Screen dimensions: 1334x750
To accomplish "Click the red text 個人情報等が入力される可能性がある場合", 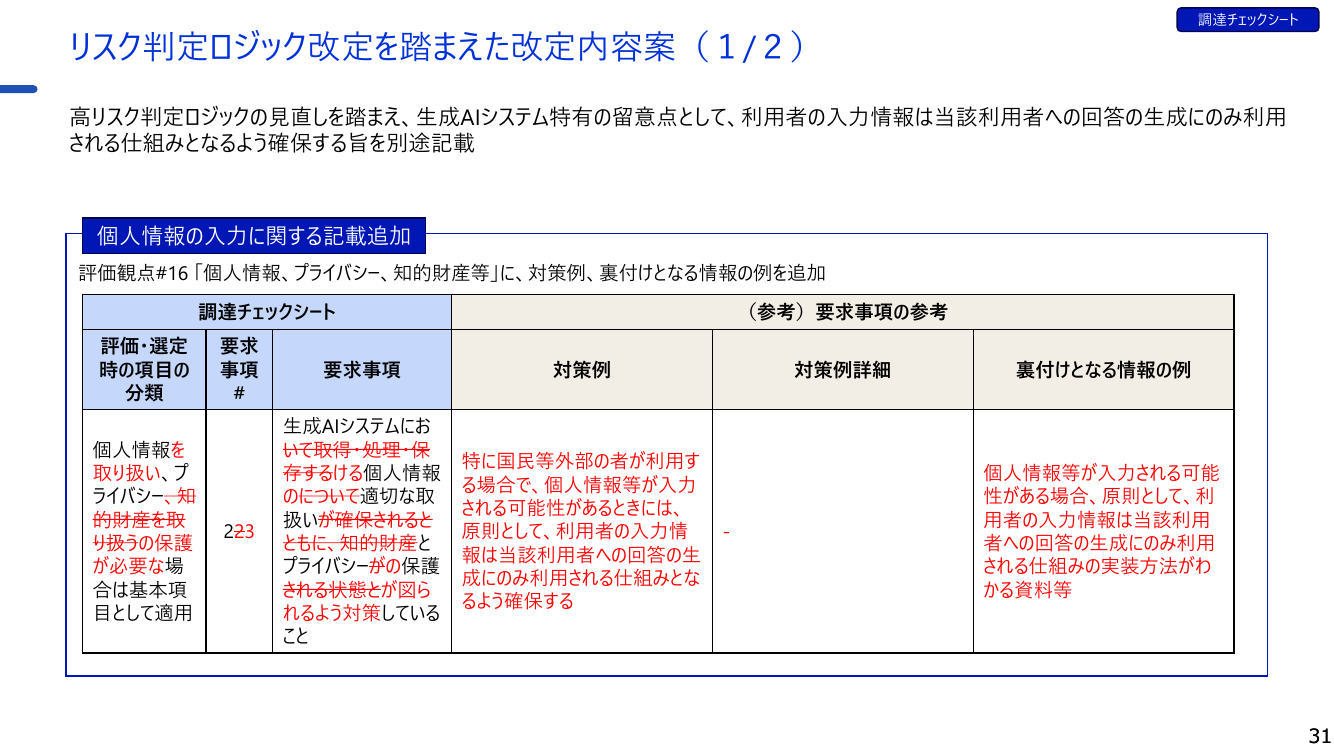I will 1101,531.
